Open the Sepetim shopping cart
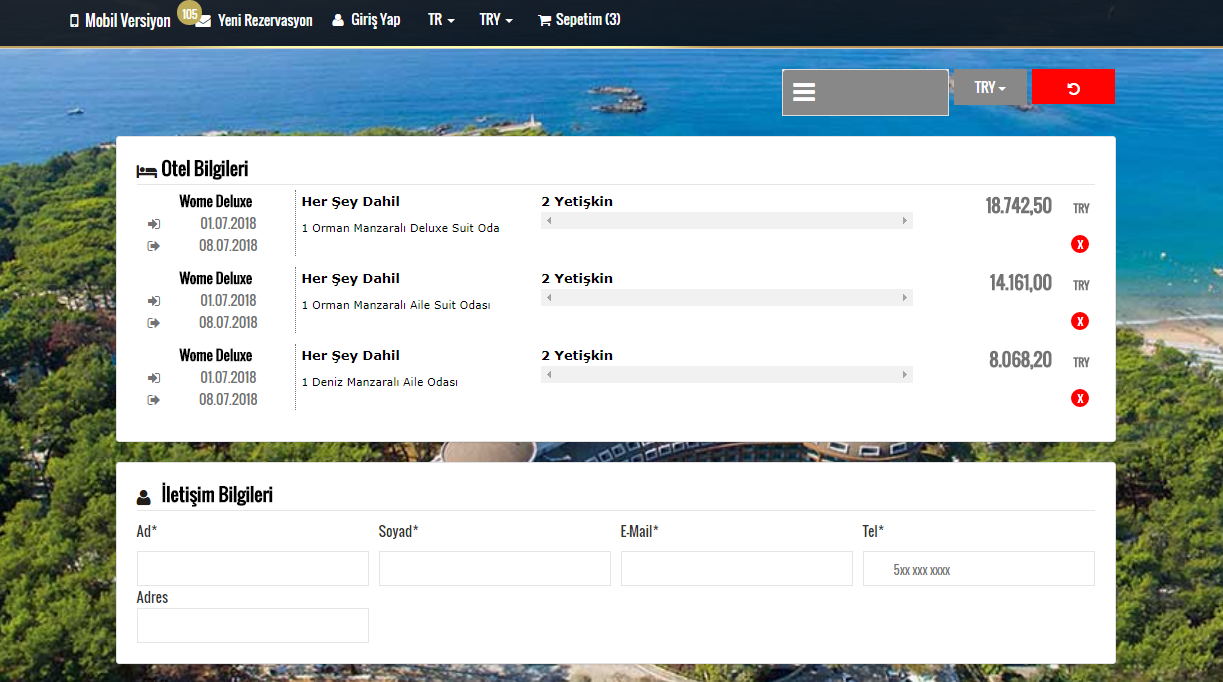The image size is (1223, 682). (579, 19)
